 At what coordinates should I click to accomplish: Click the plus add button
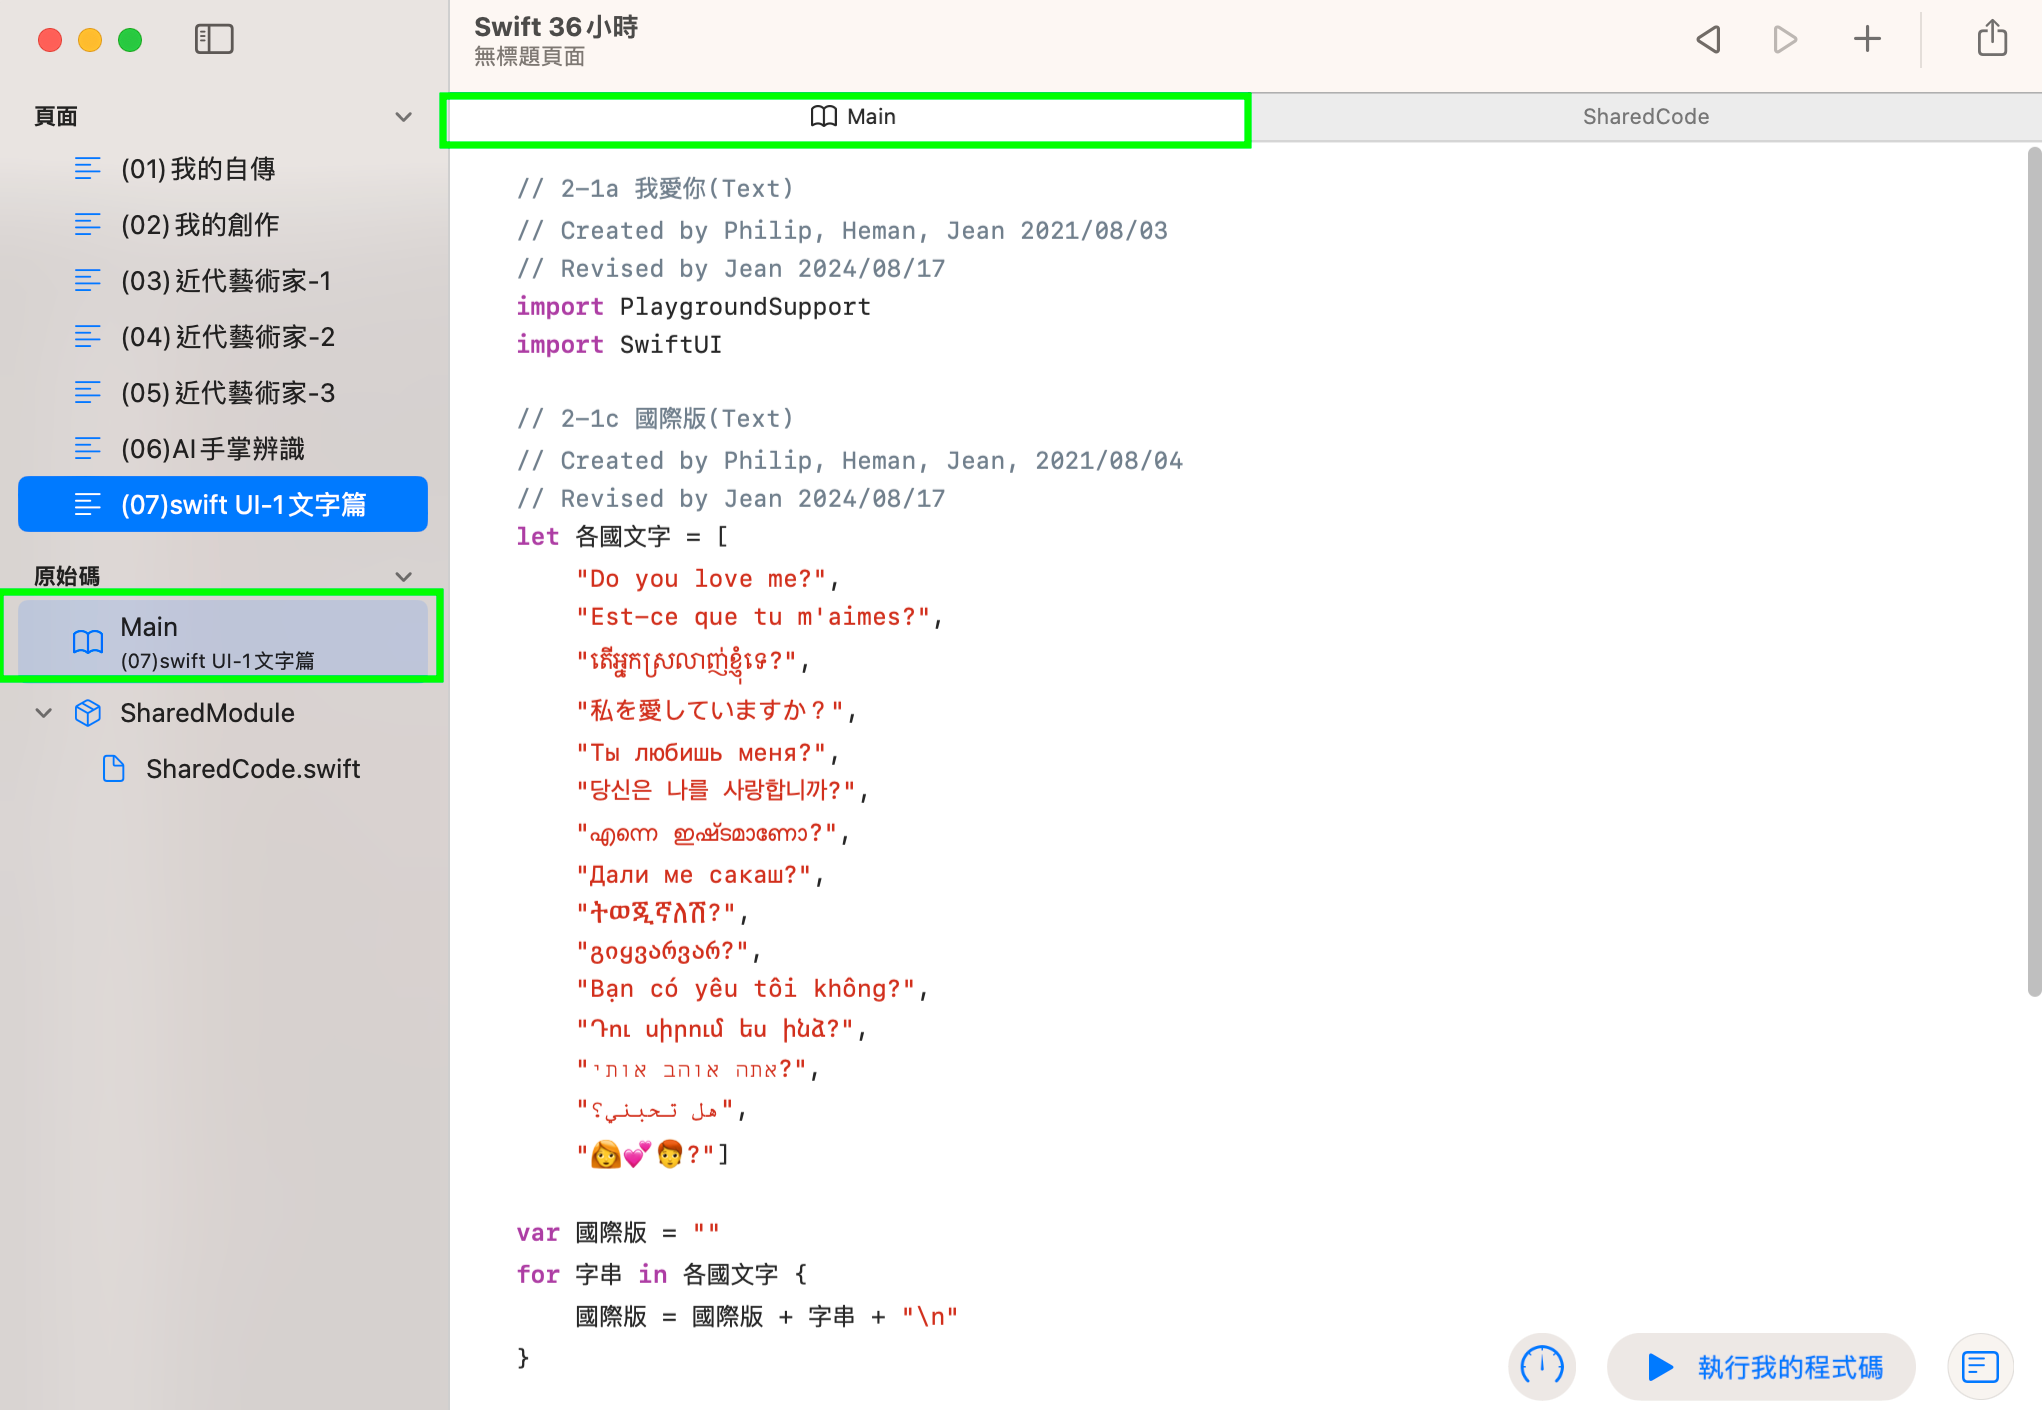click(x=1866, y=40)
